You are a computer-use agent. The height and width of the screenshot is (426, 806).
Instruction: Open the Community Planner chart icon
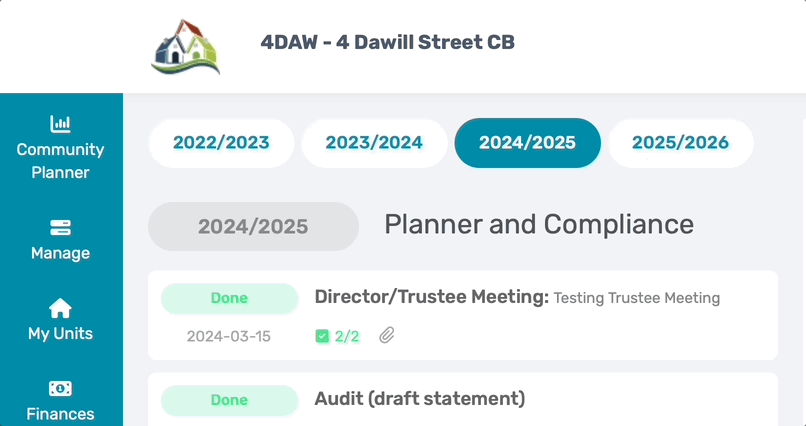60,124
